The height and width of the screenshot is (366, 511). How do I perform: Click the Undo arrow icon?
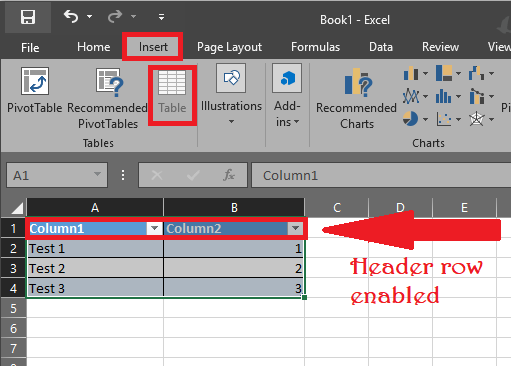click(x=71, y=16)
